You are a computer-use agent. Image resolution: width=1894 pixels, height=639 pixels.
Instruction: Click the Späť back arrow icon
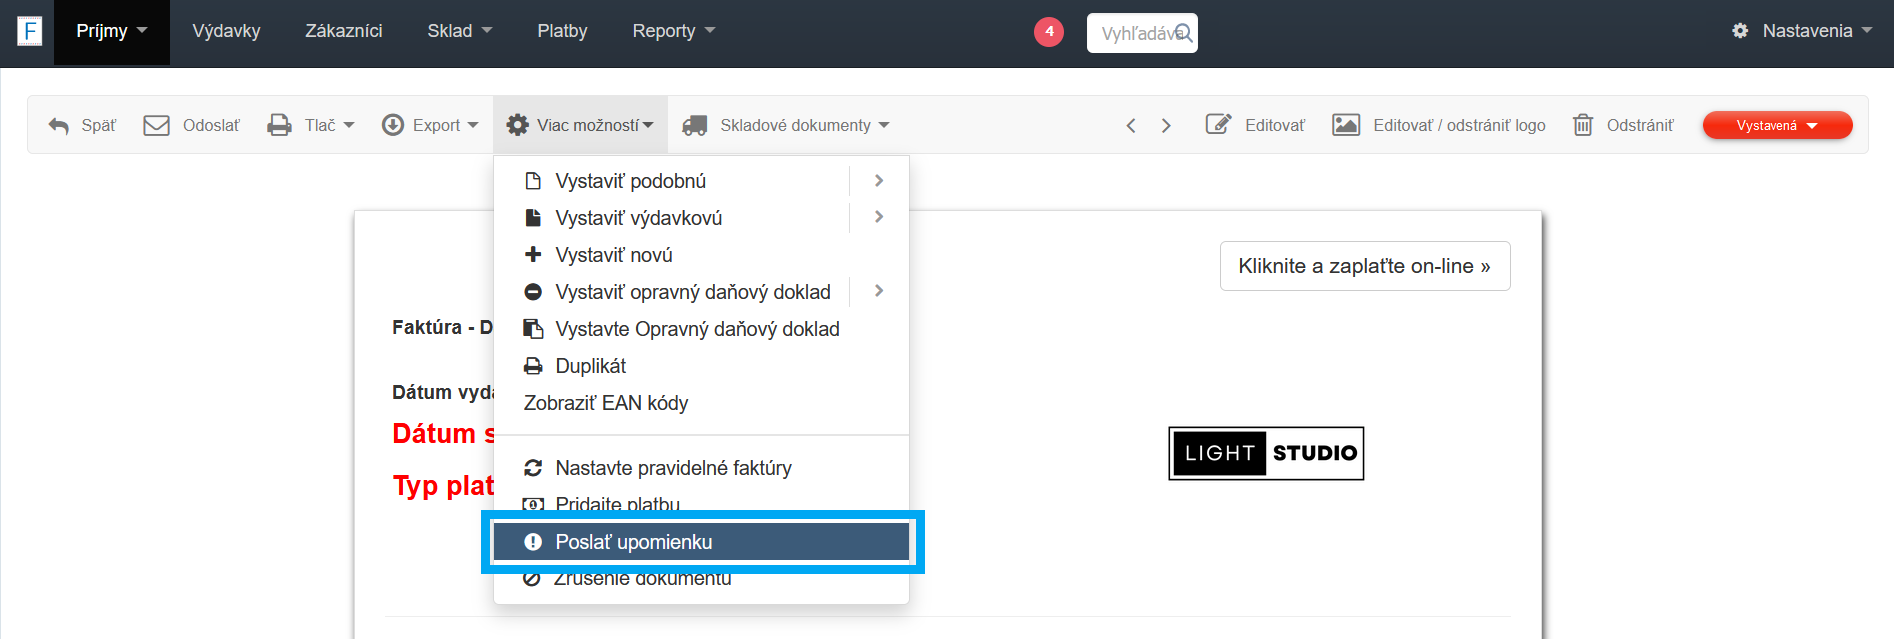pos(59,126)
